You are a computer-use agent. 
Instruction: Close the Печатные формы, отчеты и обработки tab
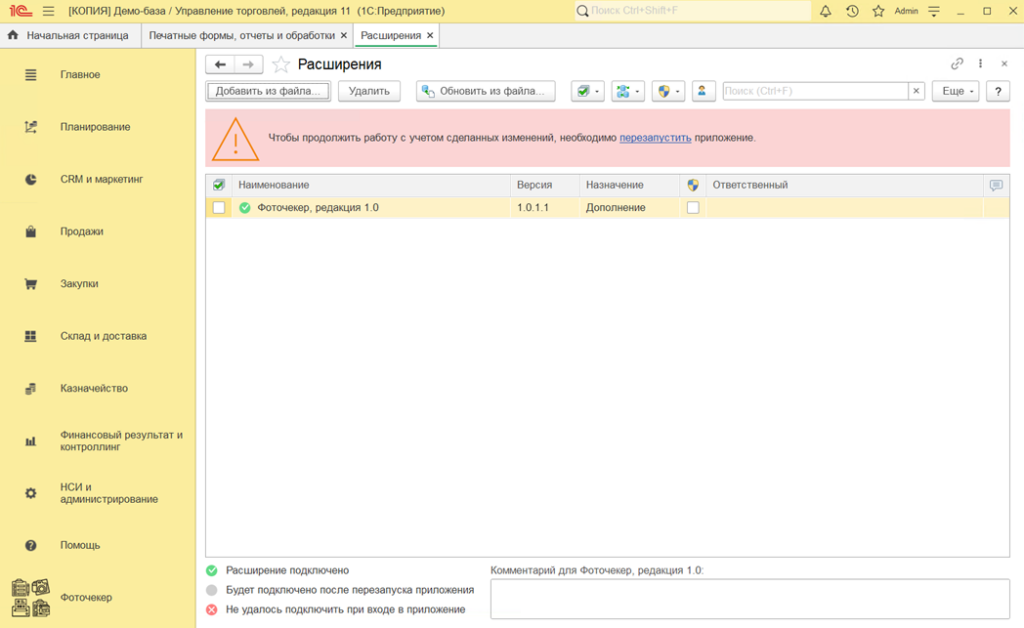pos(344,35)
